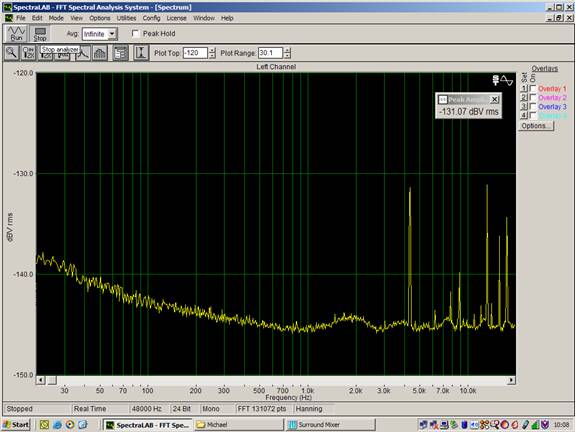Click the Plot Top input field
The height and width of the screenshot is (432, 575).
(196, 53)
